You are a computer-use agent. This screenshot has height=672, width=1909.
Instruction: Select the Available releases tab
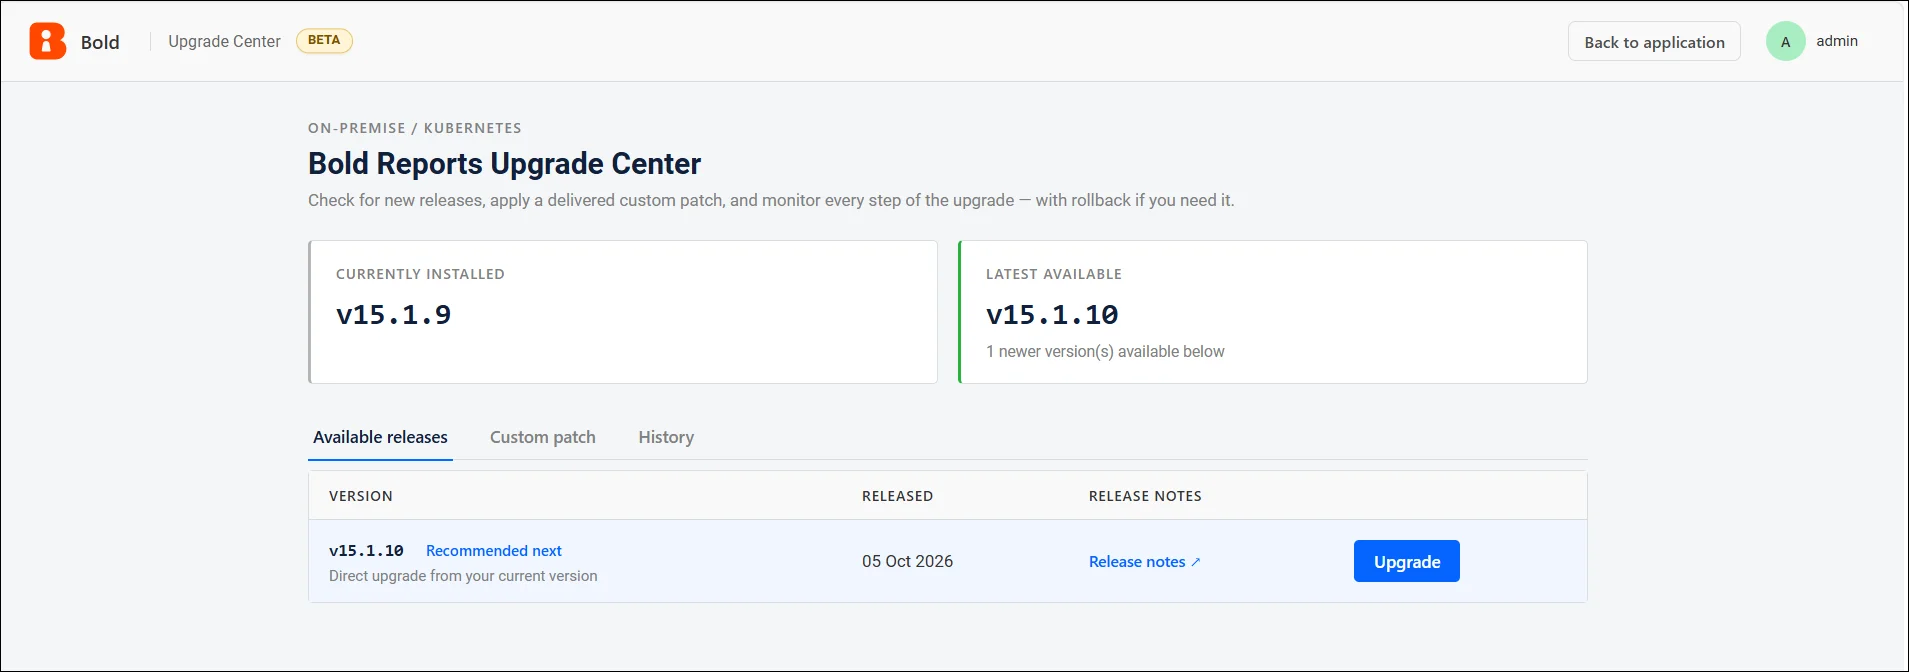click(380, 437)
